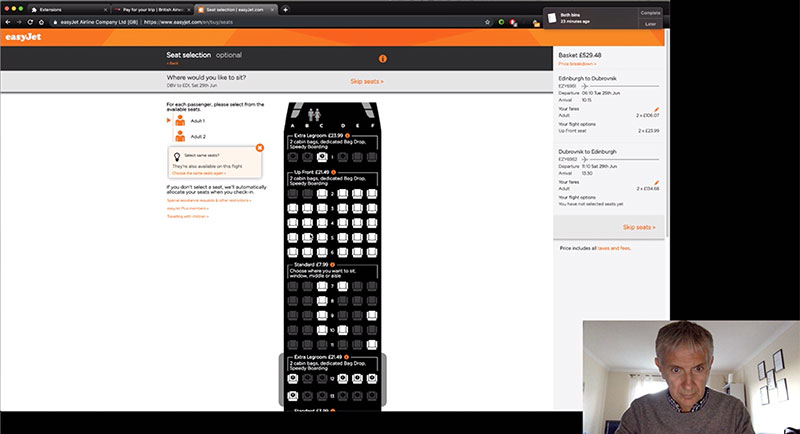Bookmark this page with the star
The height and width of the screenshot is (434, 800).
(487, 22)
